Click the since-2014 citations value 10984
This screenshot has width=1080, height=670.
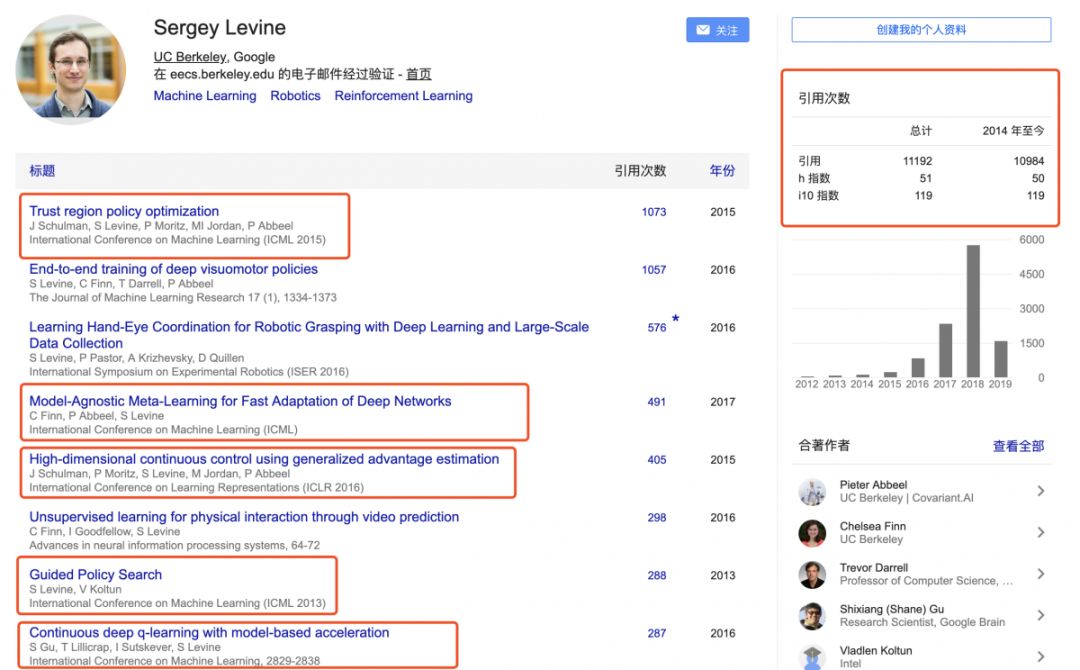pos(1028,161)
